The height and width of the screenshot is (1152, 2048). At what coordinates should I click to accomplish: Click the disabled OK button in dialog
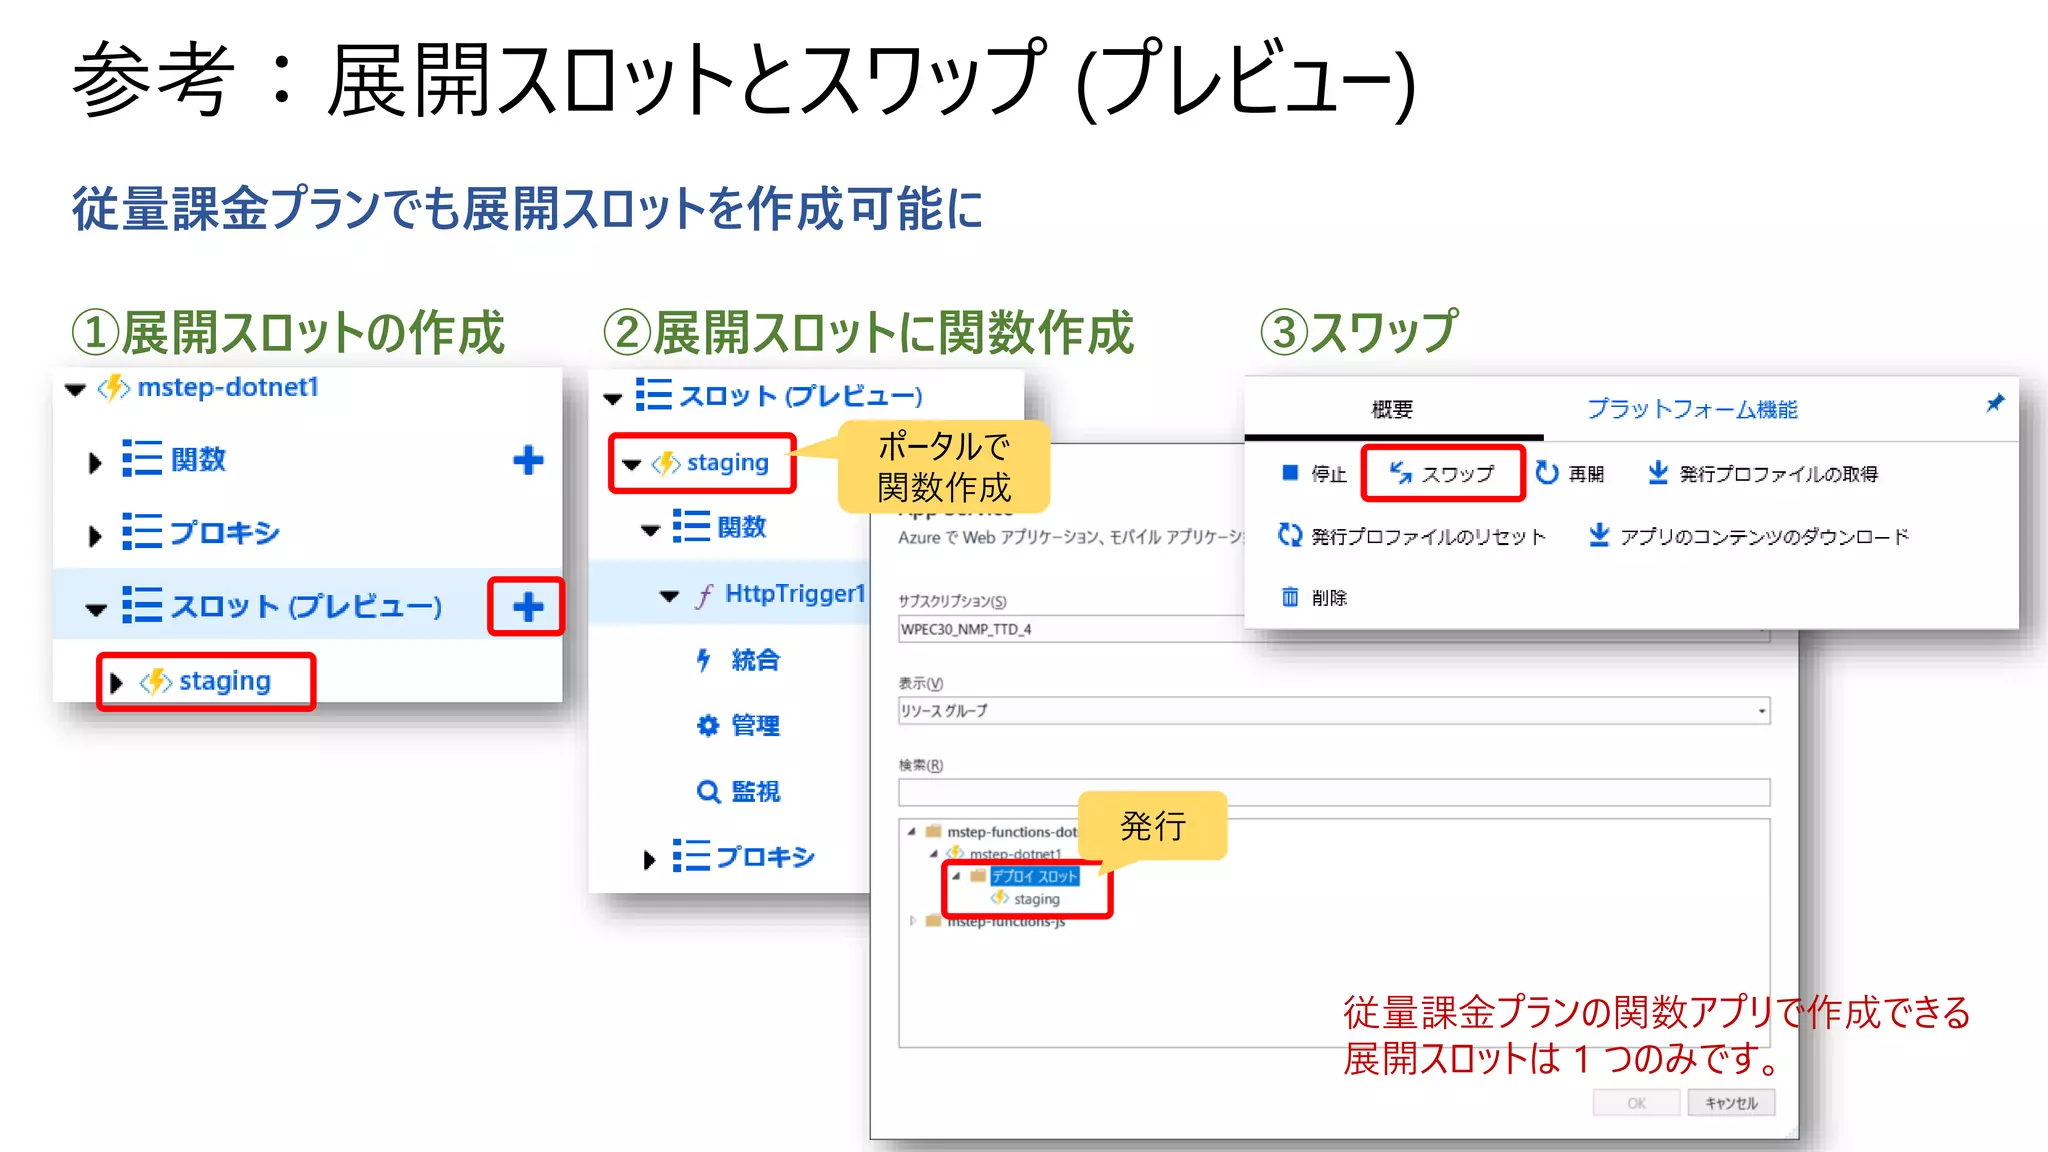(x=1636, y=1102)
